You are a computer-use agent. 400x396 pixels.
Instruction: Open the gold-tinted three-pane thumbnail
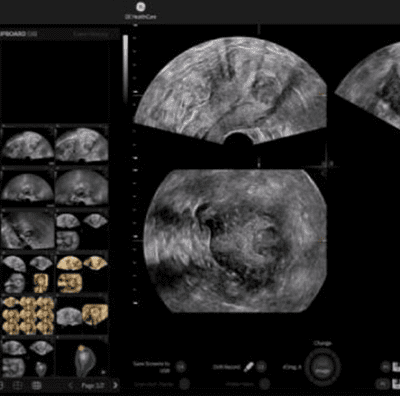click(x=82, y=273)
